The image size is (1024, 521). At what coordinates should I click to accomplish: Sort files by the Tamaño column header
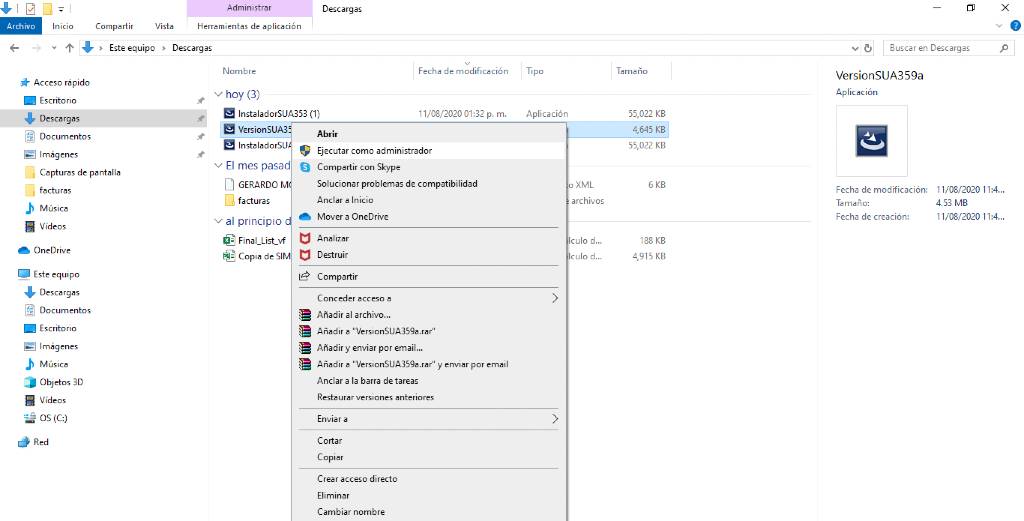coord(632,71)
